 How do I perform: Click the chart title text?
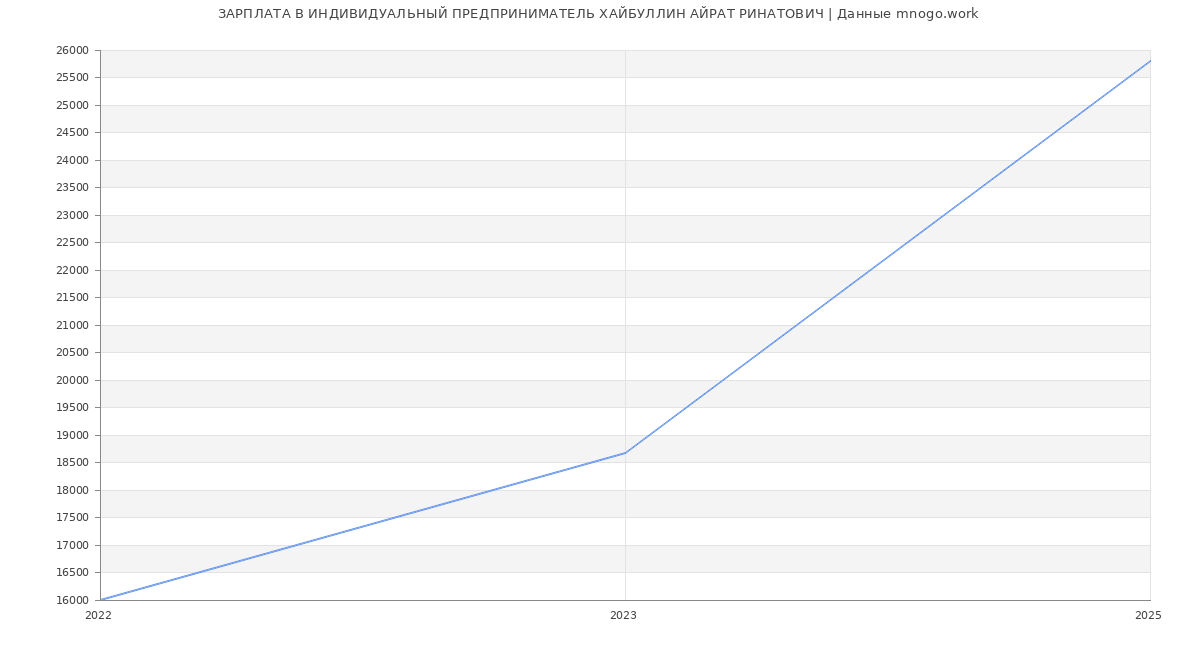click(x=598, y=14)
